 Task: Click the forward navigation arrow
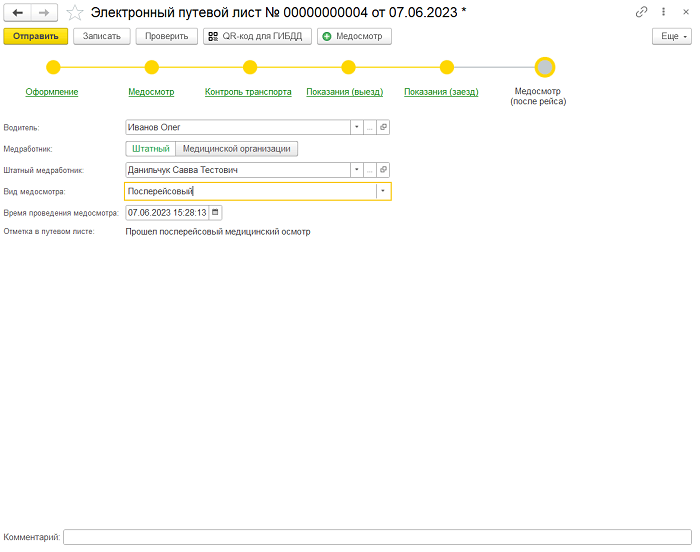click(x=43, y=12)
